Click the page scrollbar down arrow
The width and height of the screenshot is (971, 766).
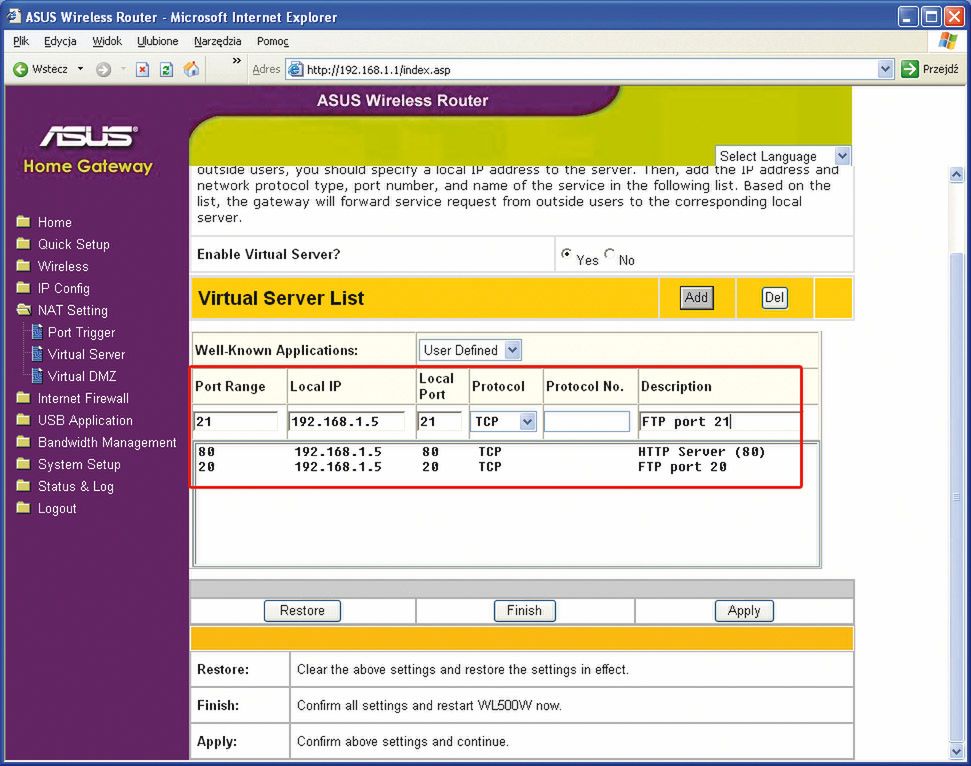click(957, 751)
